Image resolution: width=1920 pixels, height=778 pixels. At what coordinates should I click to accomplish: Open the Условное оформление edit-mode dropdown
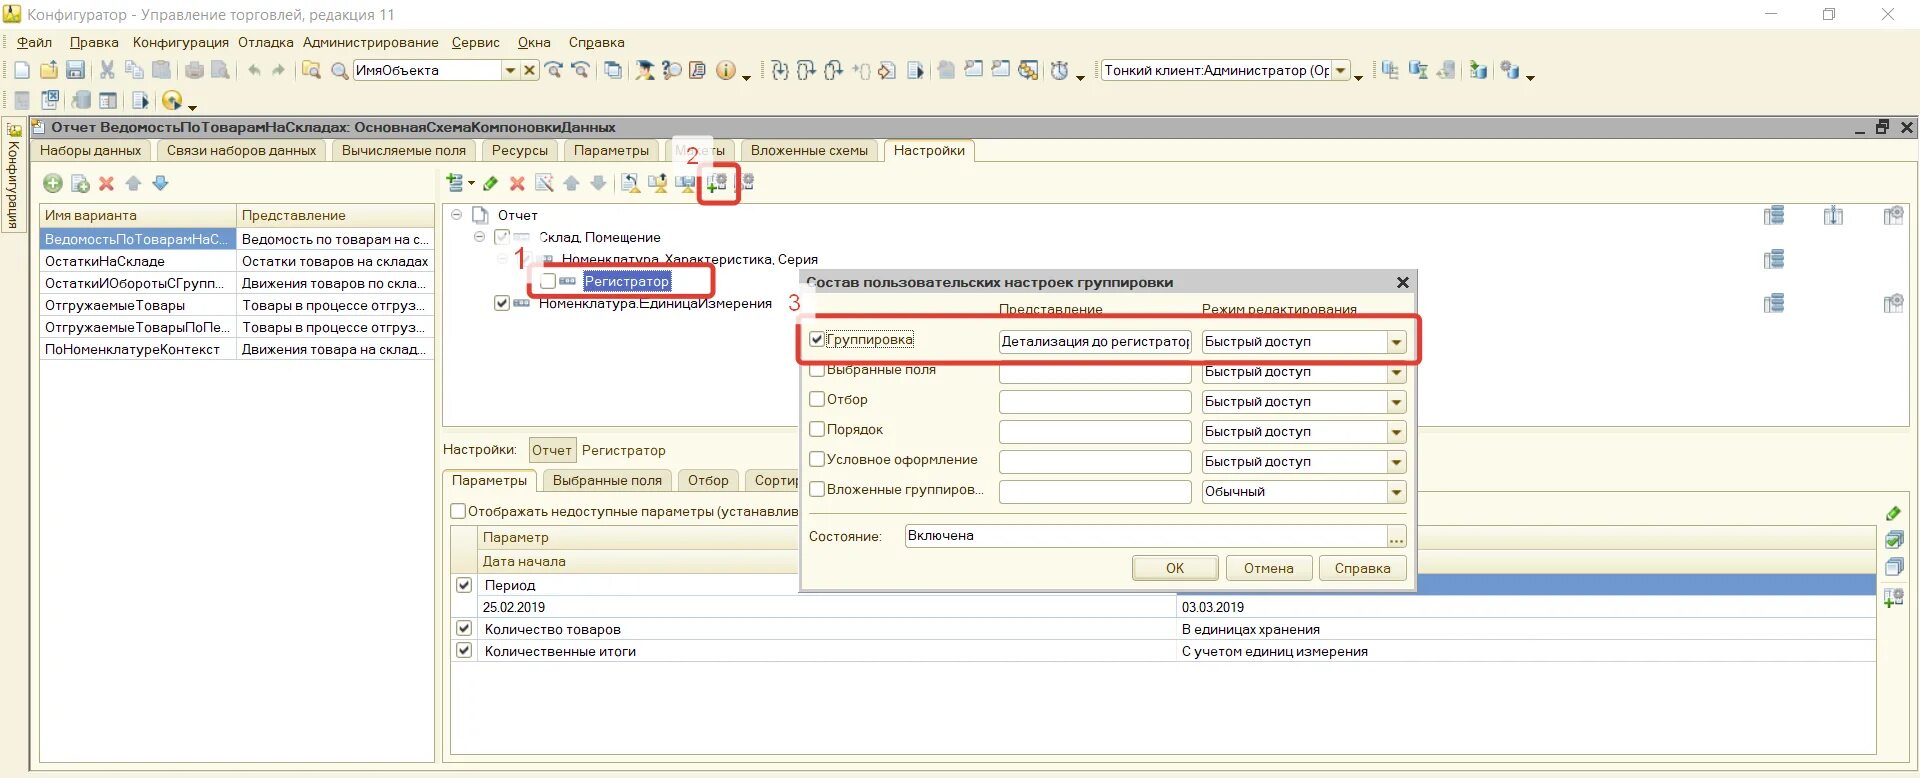pyautogui.click(x=1396, y=462)
